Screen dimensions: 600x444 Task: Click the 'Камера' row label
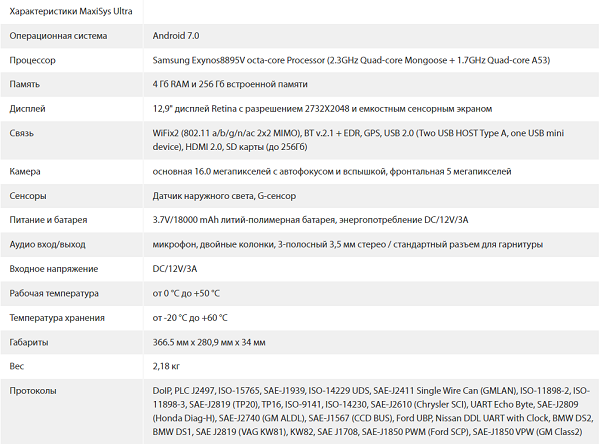[26, 172]
